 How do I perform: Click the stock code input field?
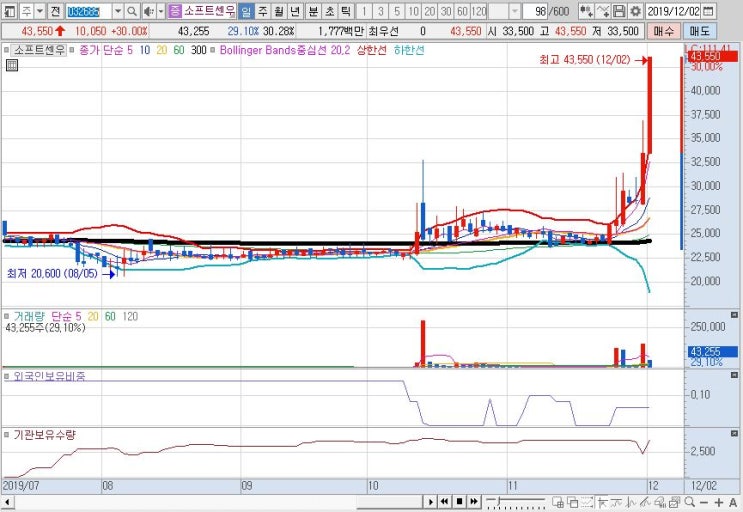tap(89, 11)
